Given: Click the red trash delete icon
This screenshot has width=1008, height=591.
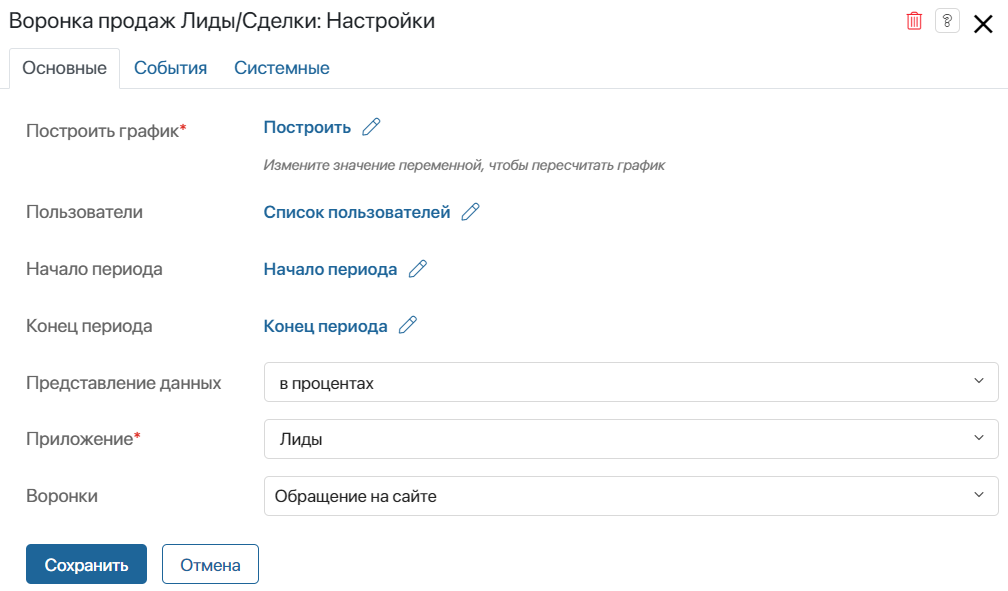Looking at the screenshot, I should [x=914, y=21].
